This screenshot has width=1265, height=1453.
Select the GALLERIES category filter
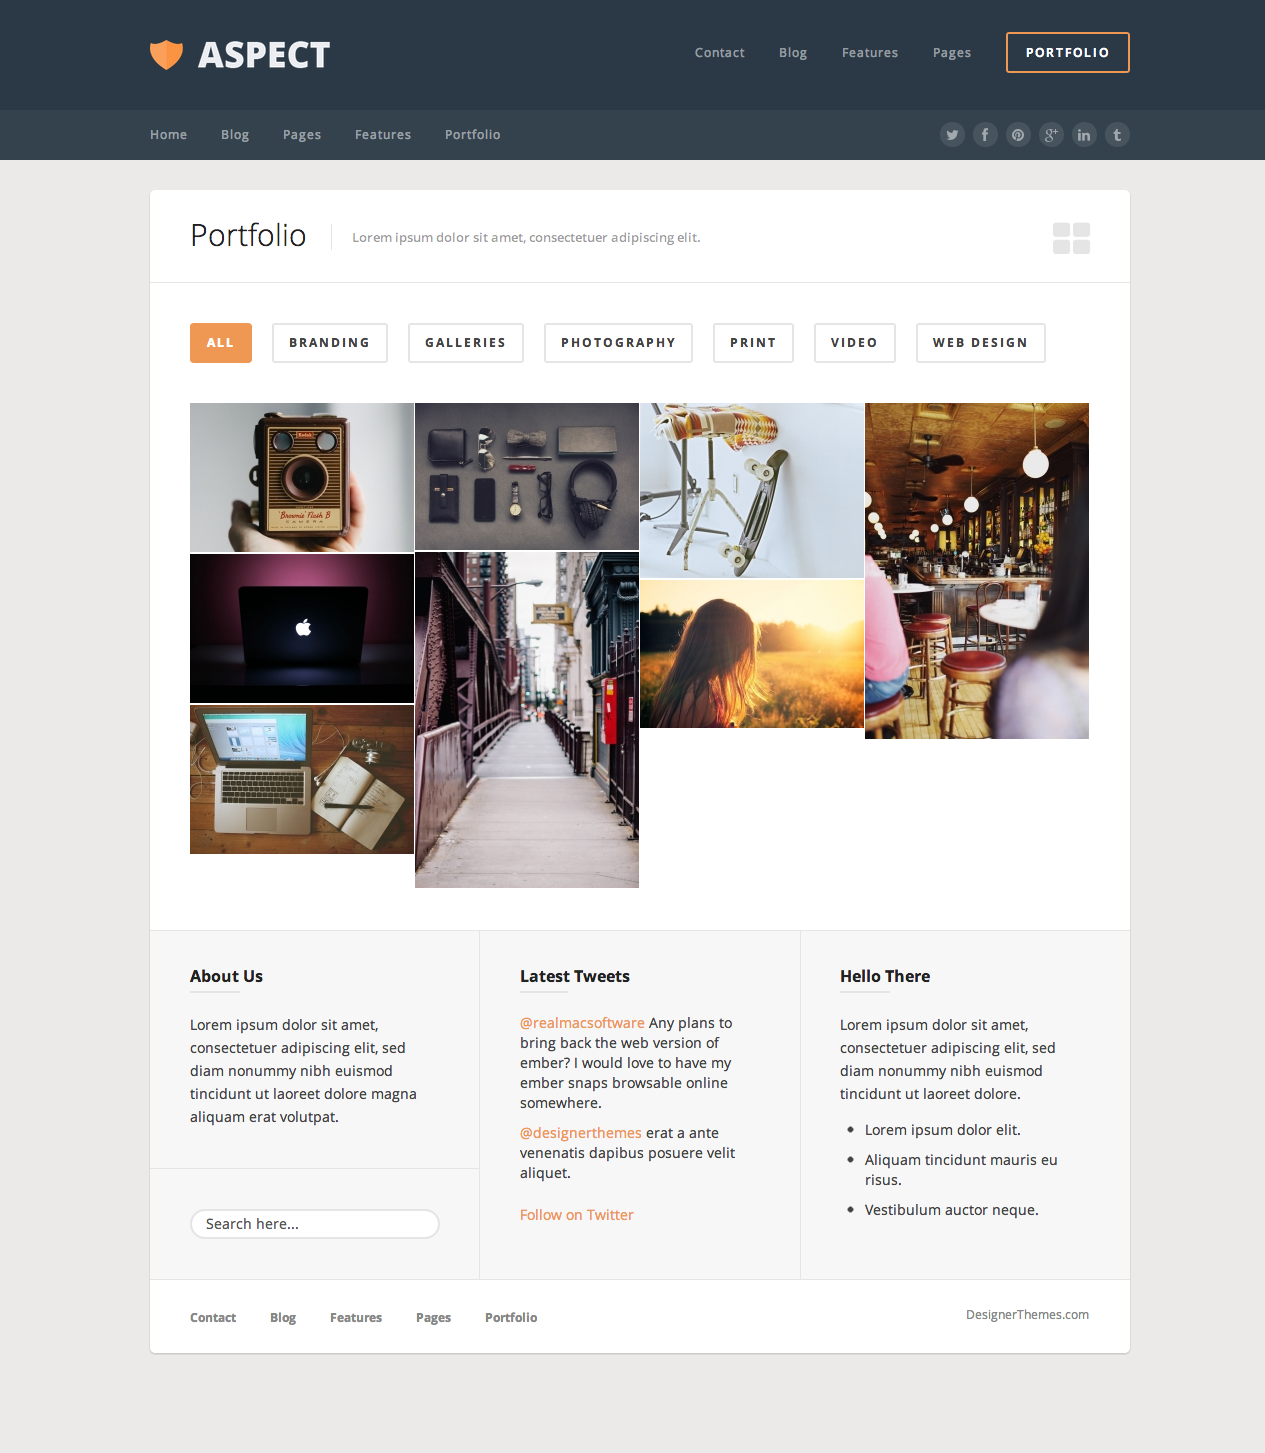(465, 342)
